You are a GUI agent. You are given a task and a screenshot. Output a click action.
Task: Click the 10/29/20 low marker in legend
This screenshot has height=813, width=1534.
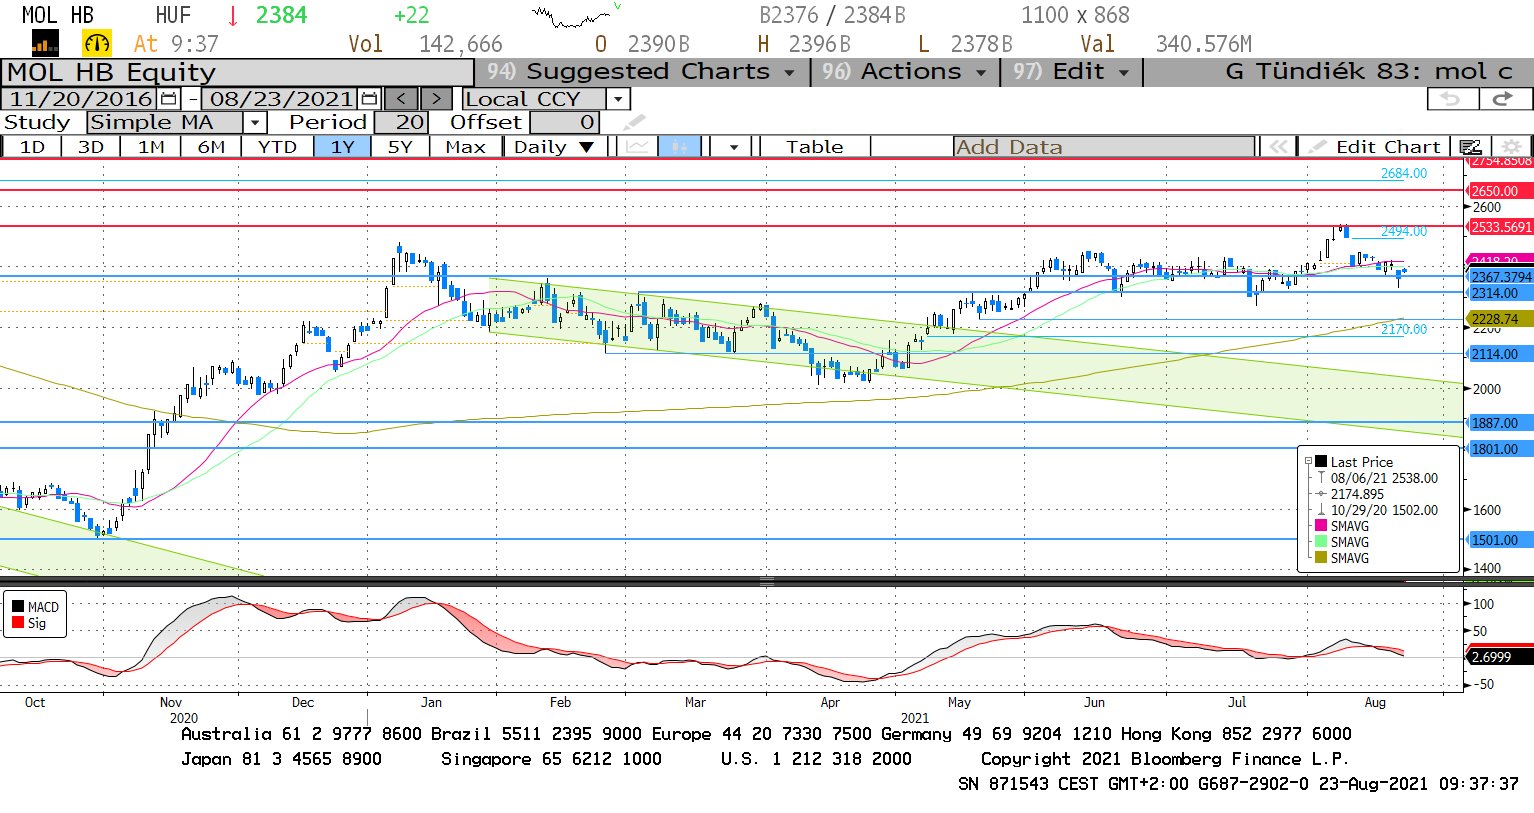point(1321,510)
